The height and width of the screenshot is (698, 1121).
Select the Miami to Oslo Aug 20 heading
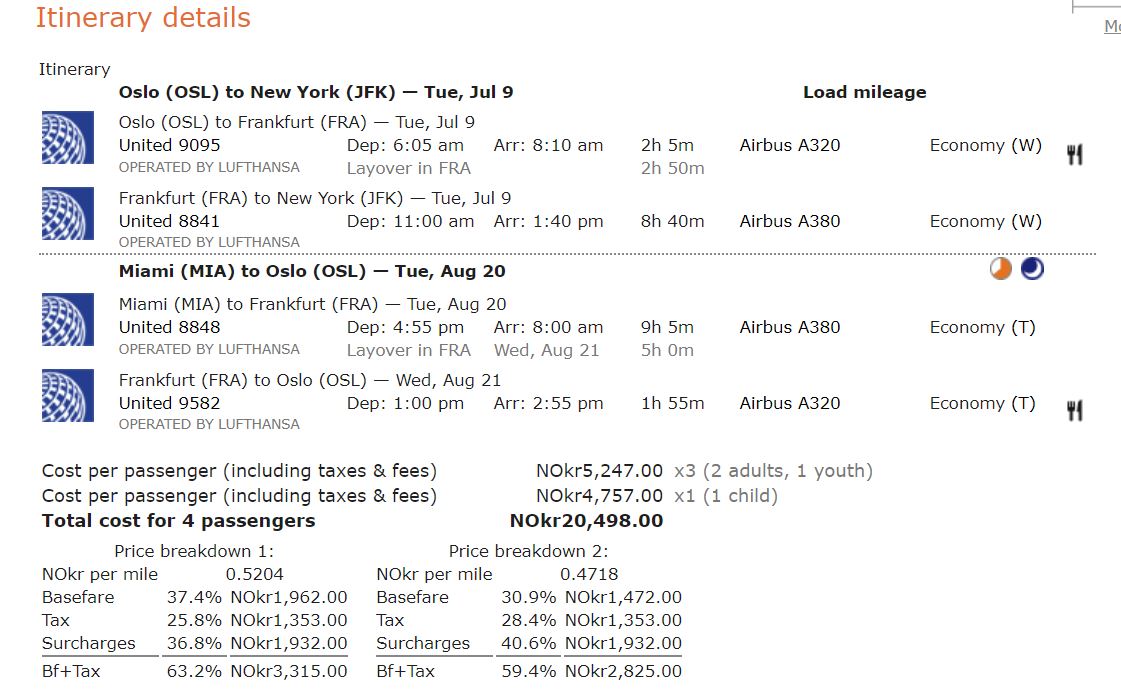pos(312,271)
